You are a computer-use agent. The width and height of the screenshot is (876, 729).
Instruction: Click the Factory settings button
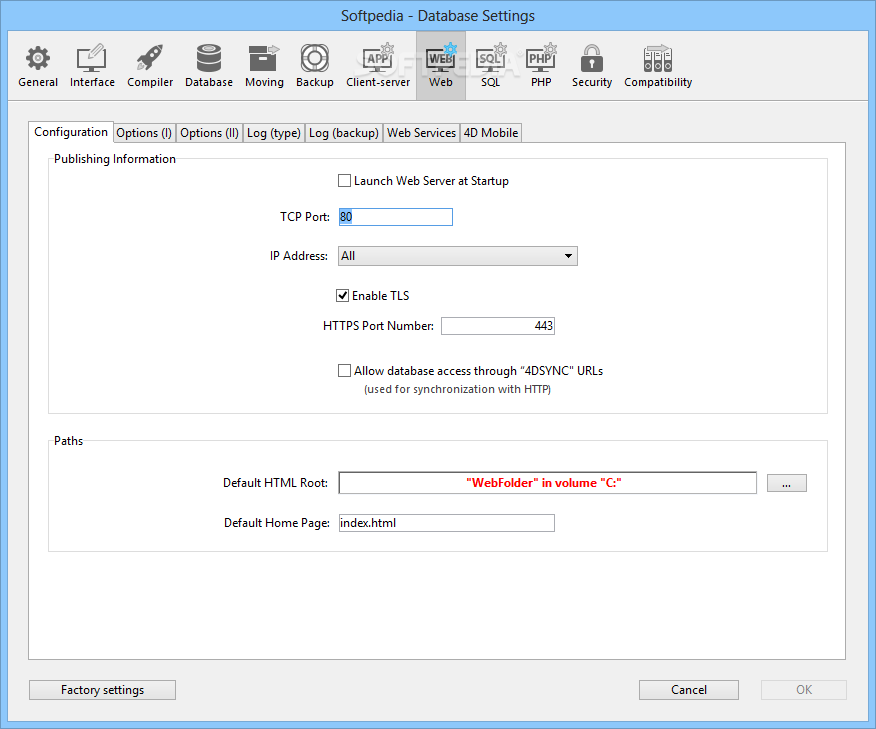point(102,690)
